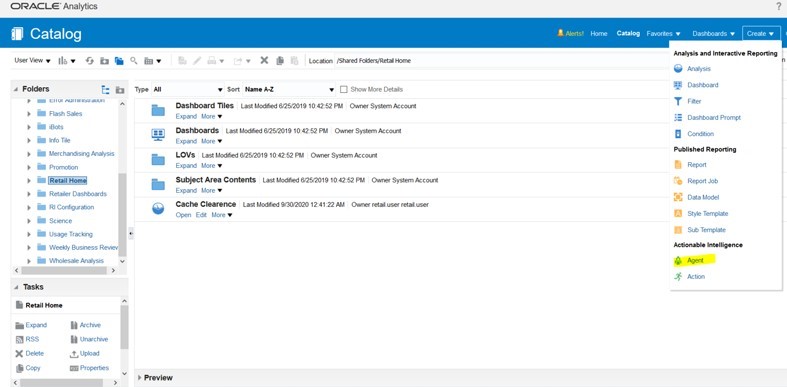Expand the Science folder tree arrow
Viewport: 787px width, 387px height.
click(x=29, y=221)
